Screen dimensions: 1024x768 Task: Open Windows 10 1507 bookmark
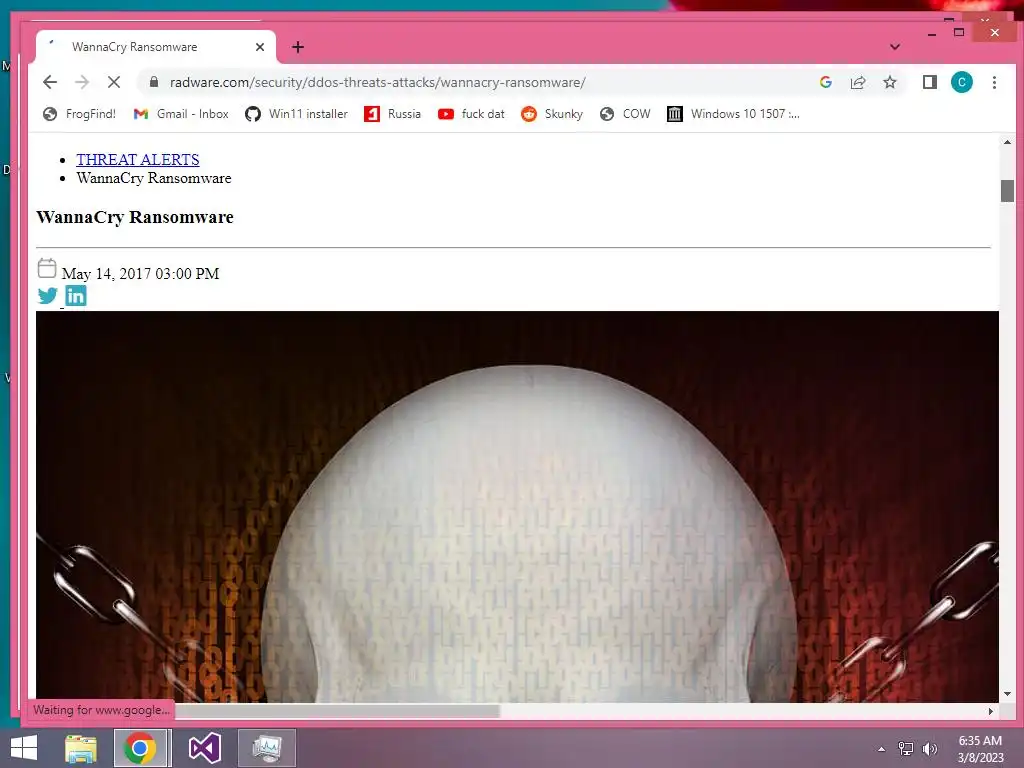[x=733, y=114]
